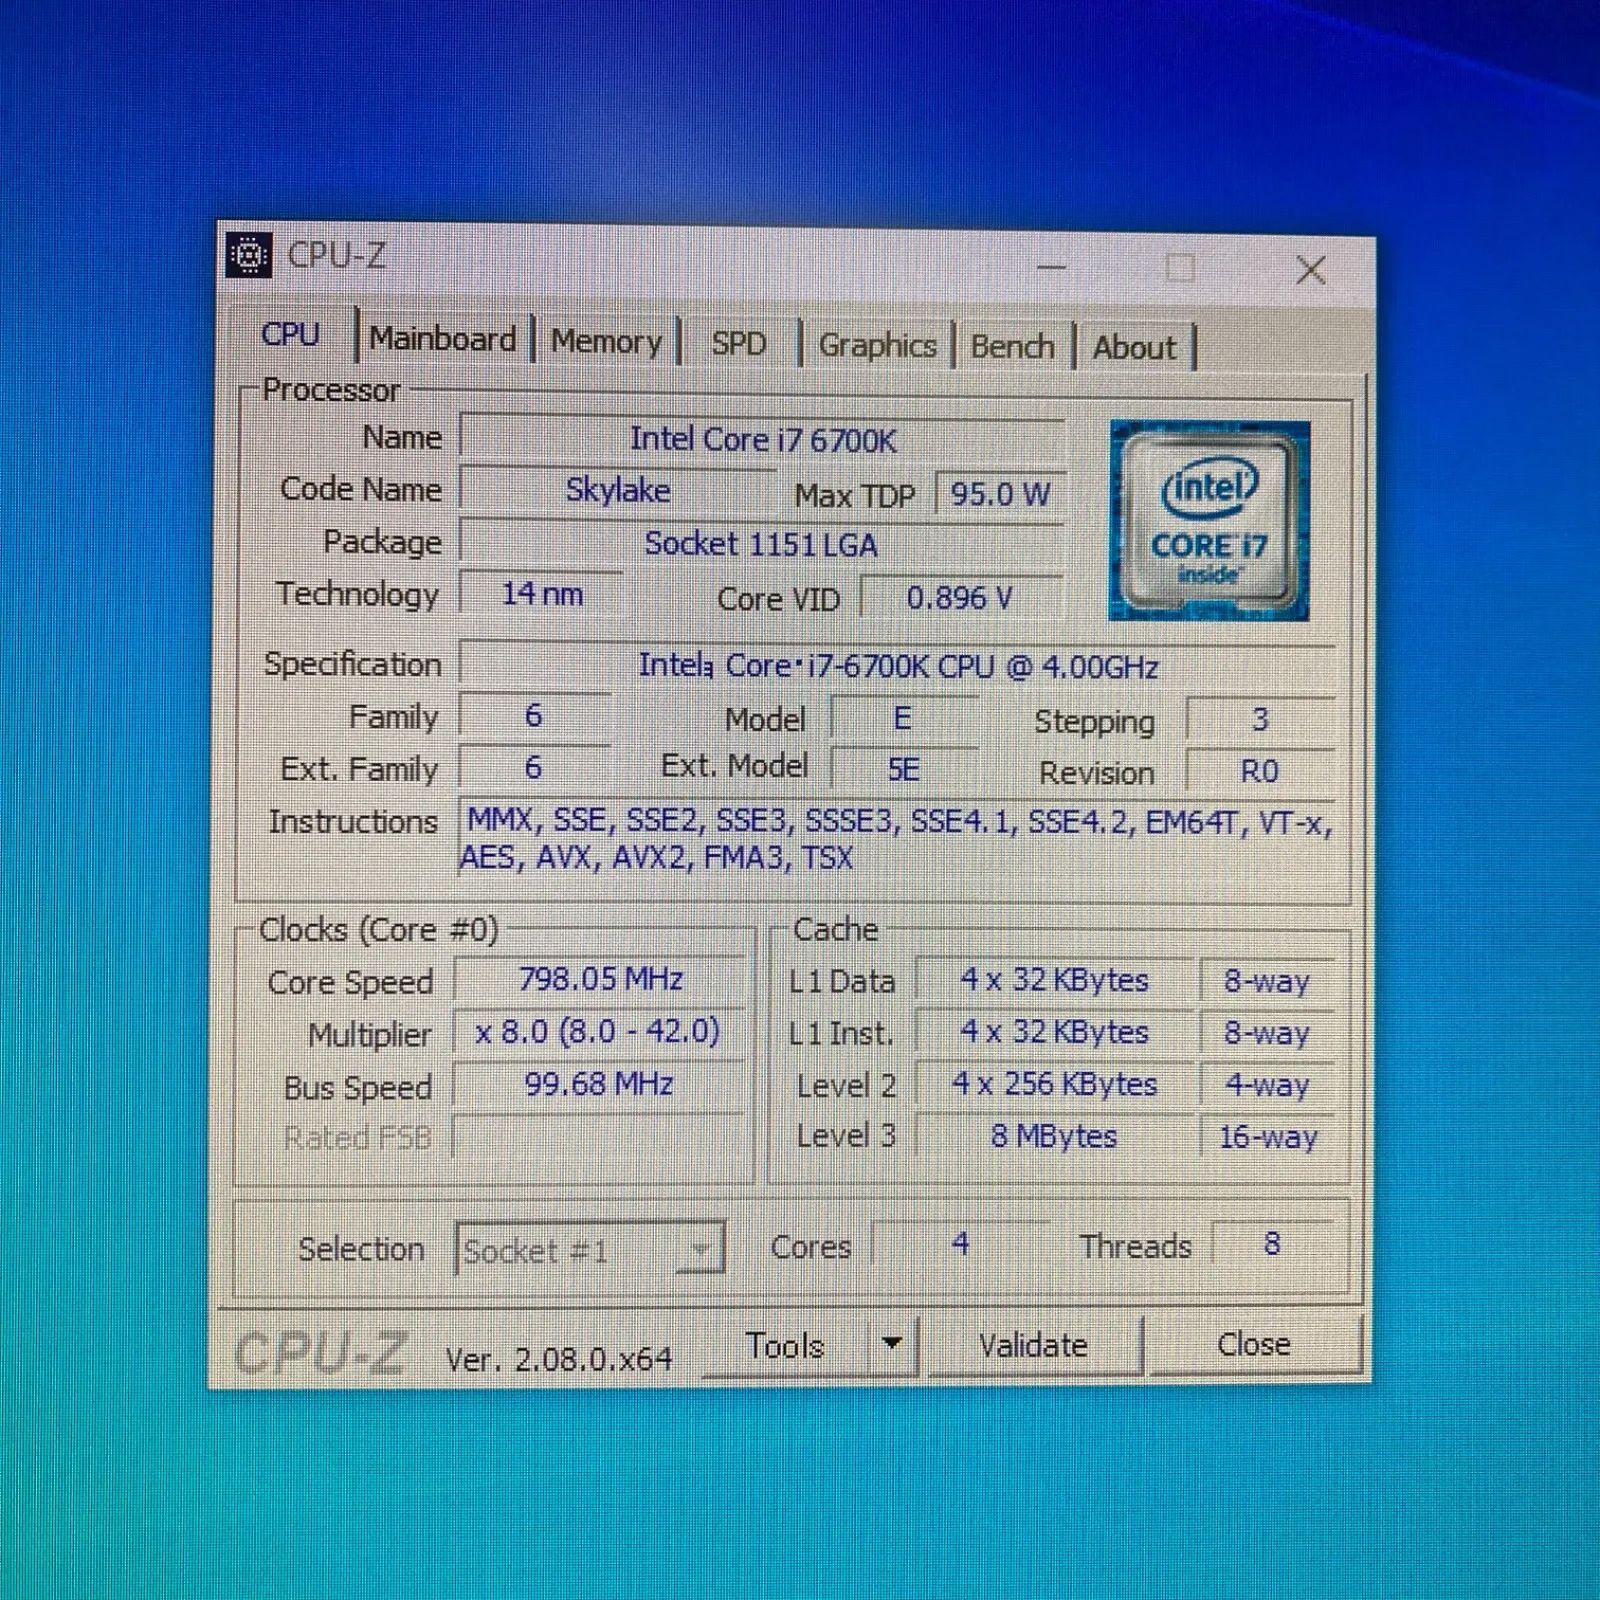Click the Tools button
Screen dimensions: 1600x1600
(785, 1346)
